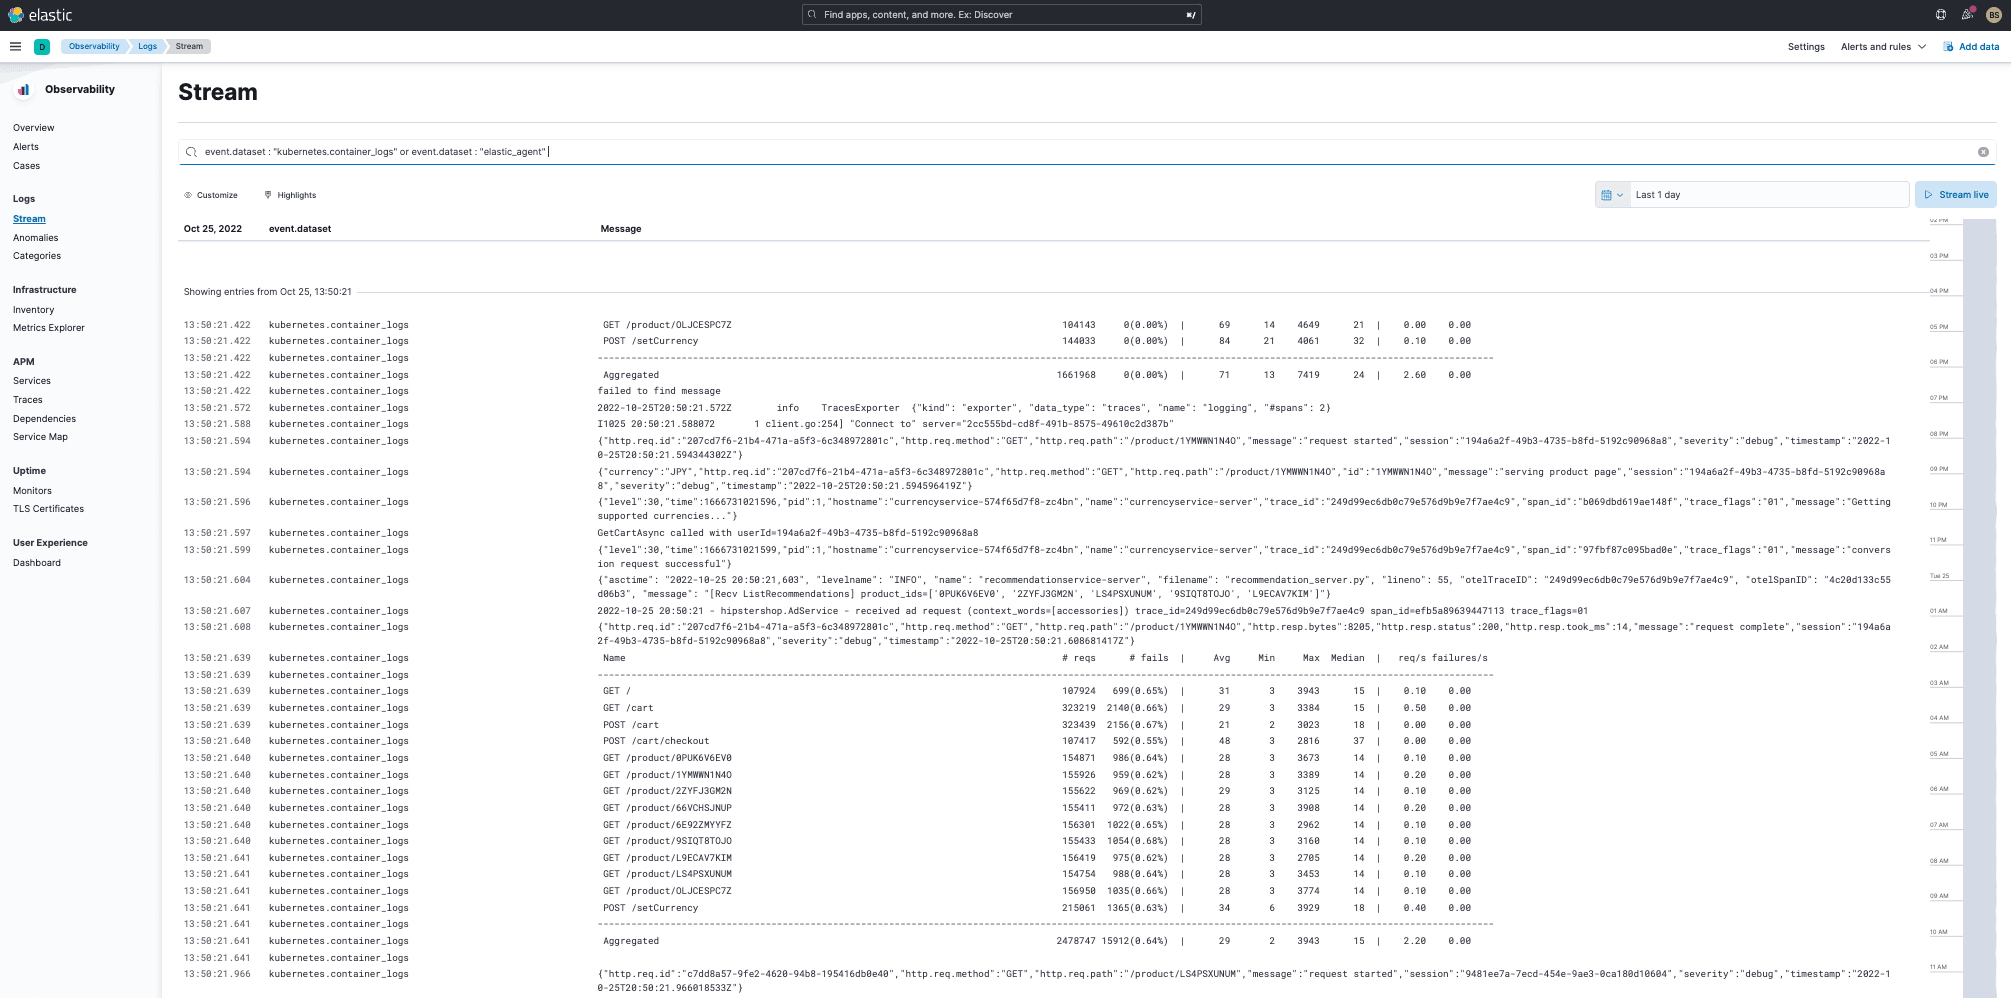Open the hamburger navigation menu
2011x998 pixels.
click(15, 46)
